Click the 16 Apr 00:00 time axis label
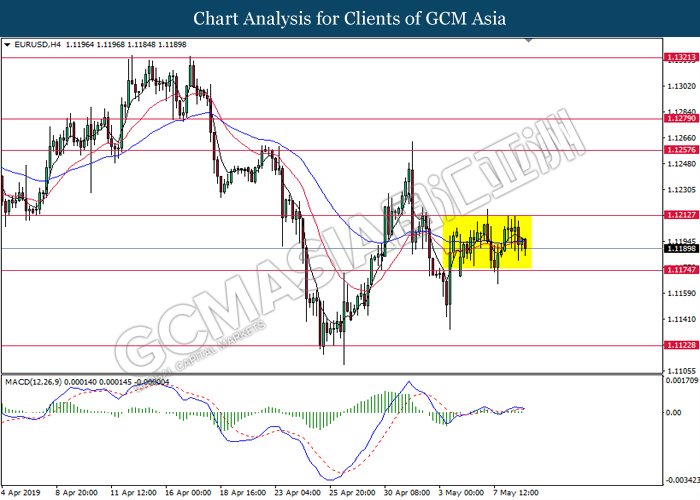Viewport: 700px width, 500px height. point(188,493)
